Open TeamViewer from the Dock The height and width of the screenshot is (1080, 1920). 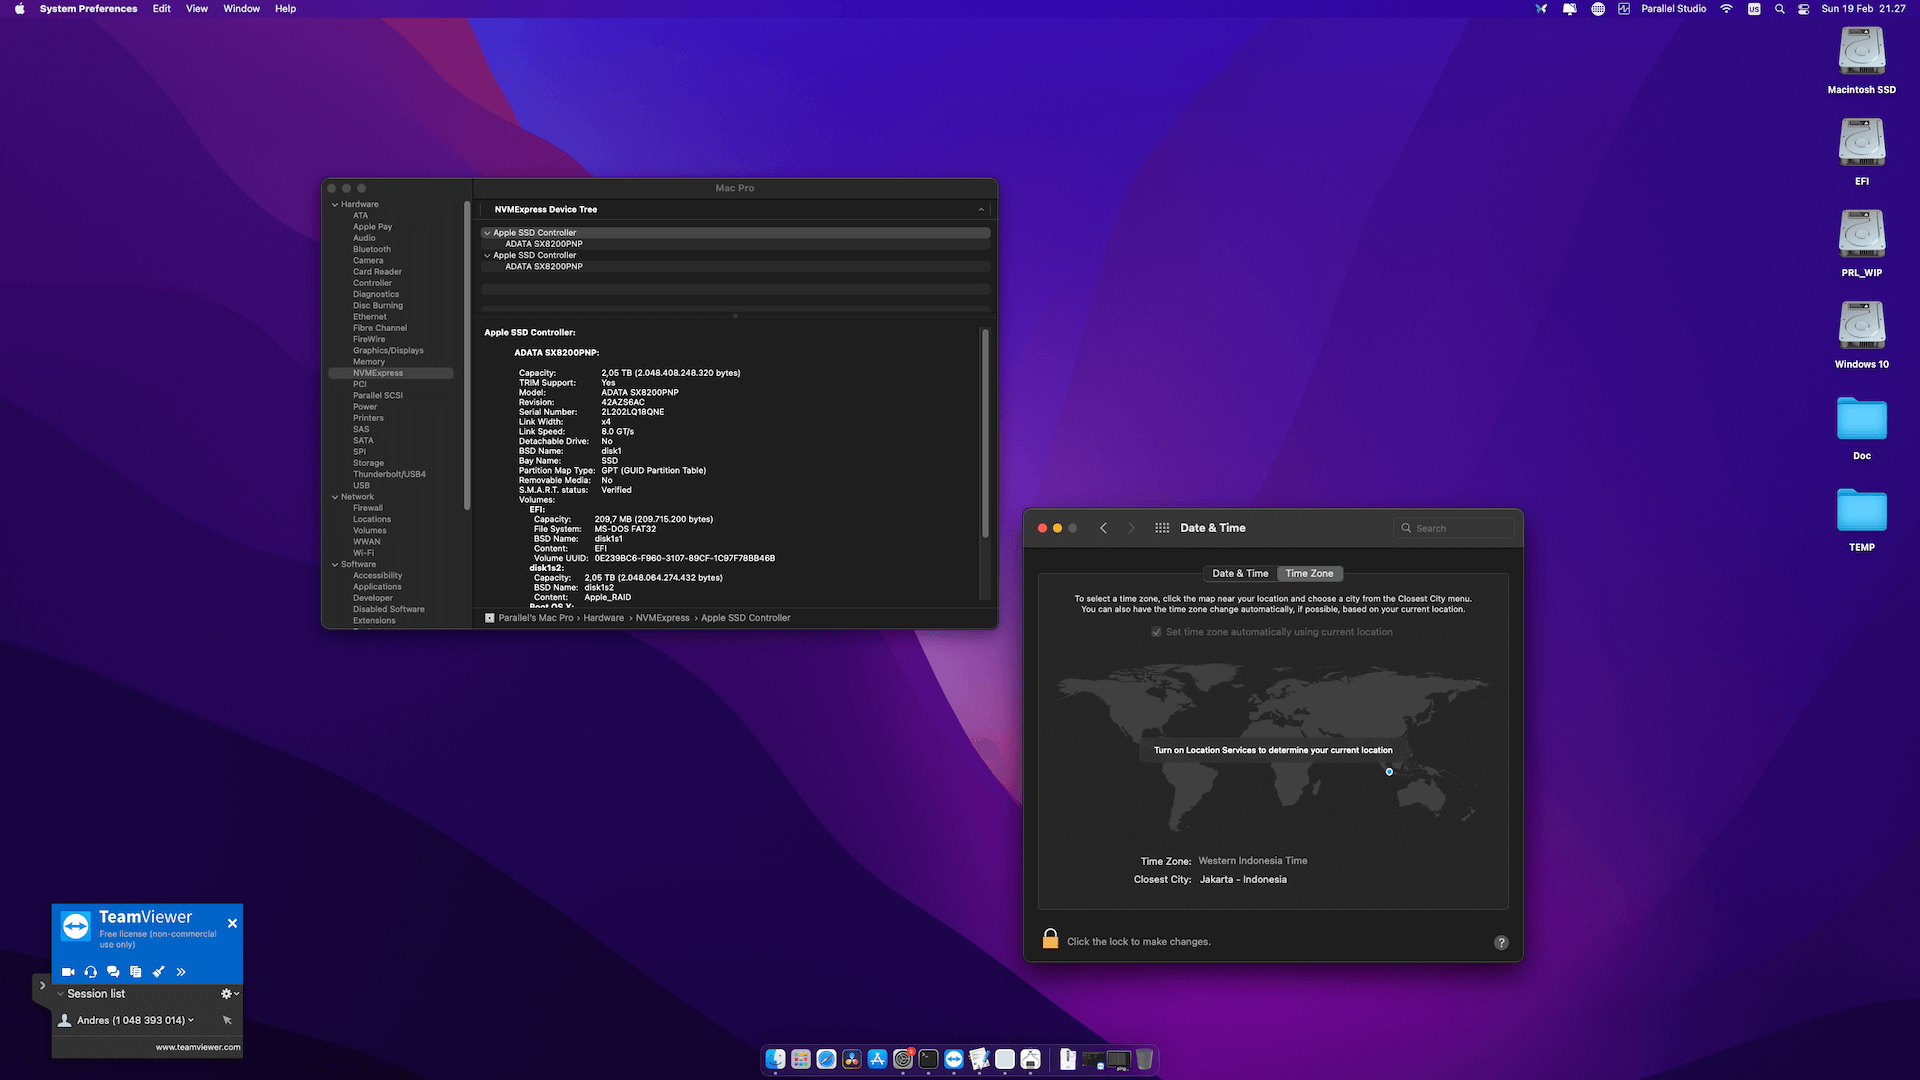[x=954, y=1059]
